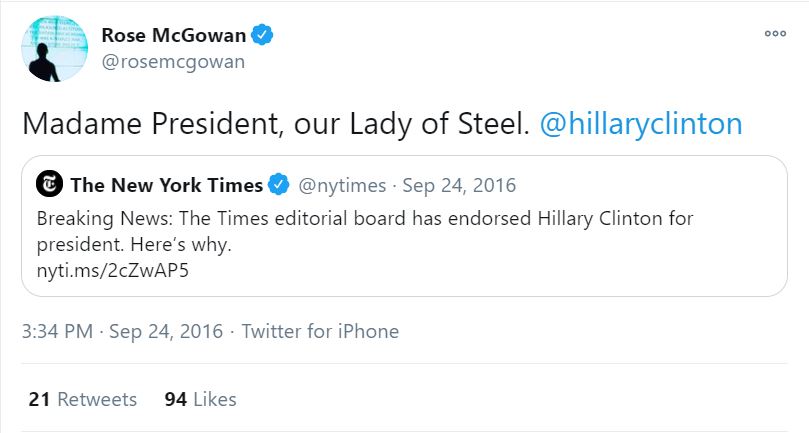The image size is (809, 433).
Task: Open the tweet's more options menu
Action: pyautogui.click(x=775, y=34)
